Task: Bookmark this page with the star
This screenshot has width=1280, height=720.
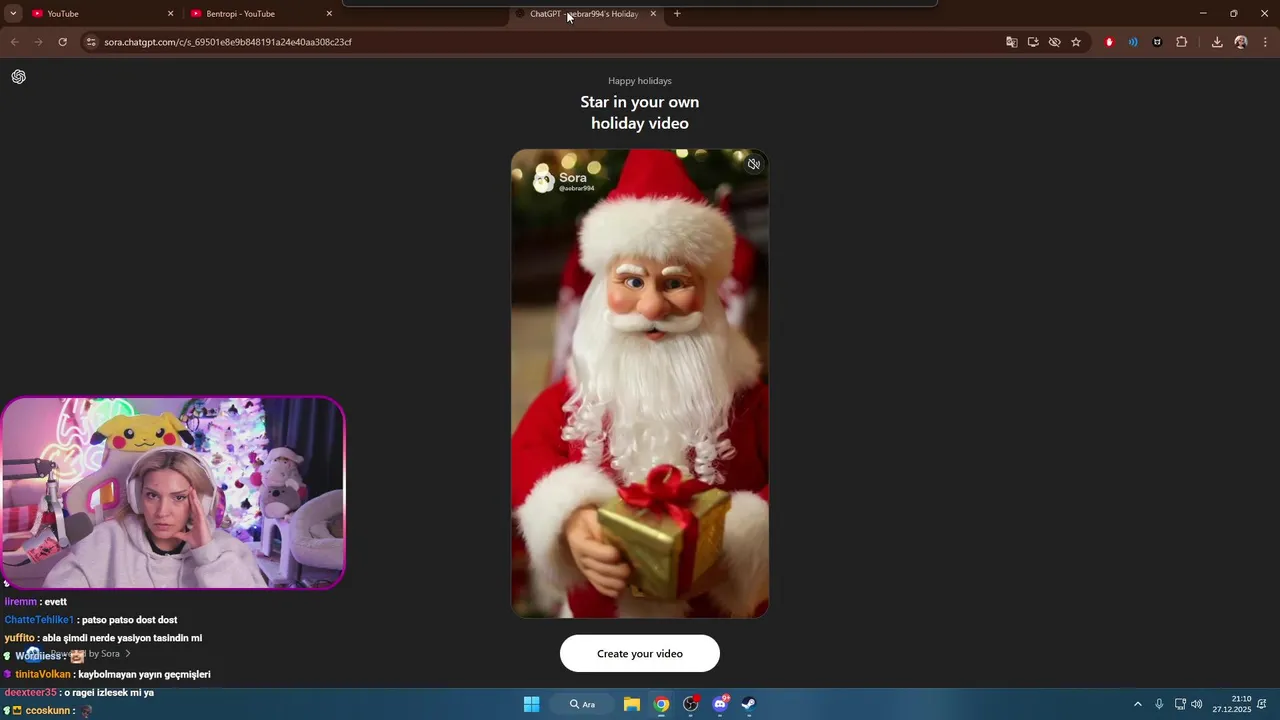Action: click(x=1076, y=42)
